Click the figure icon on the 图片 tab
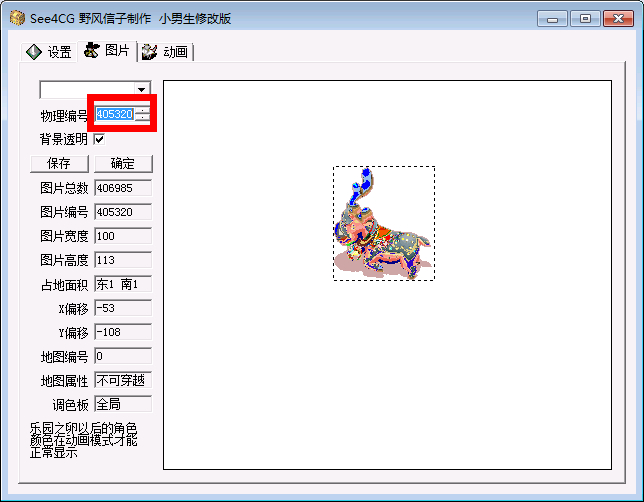The width and height of the screenshot is (644, 502). click(93, 51)
